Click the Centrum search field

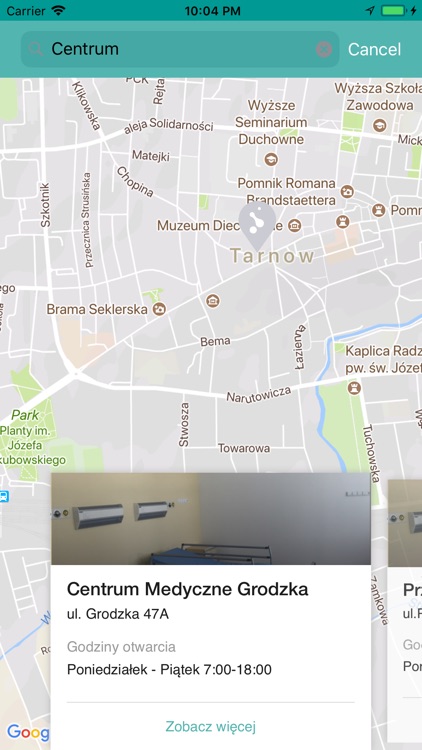click(180, 49)
